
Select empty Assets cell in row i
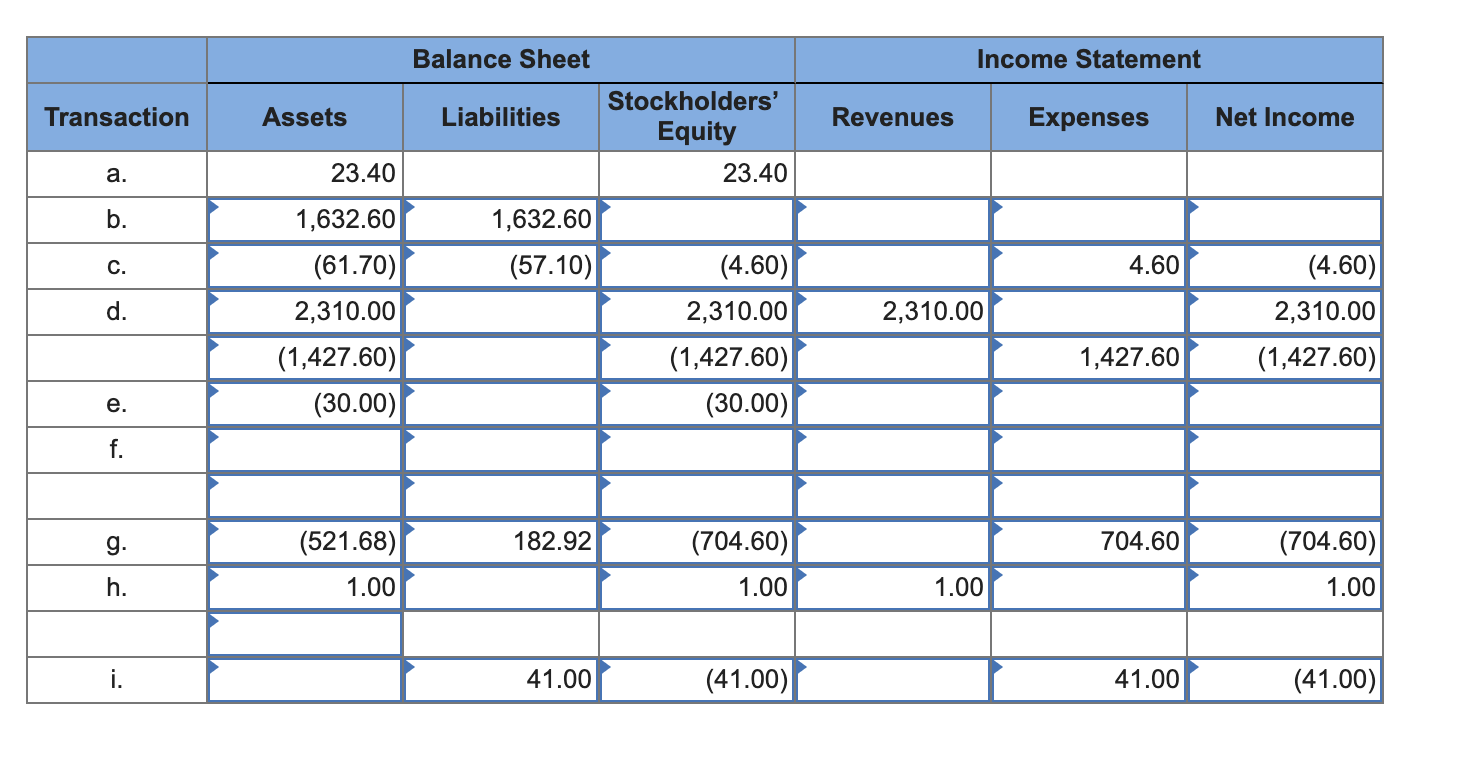(x=304, y=679)
